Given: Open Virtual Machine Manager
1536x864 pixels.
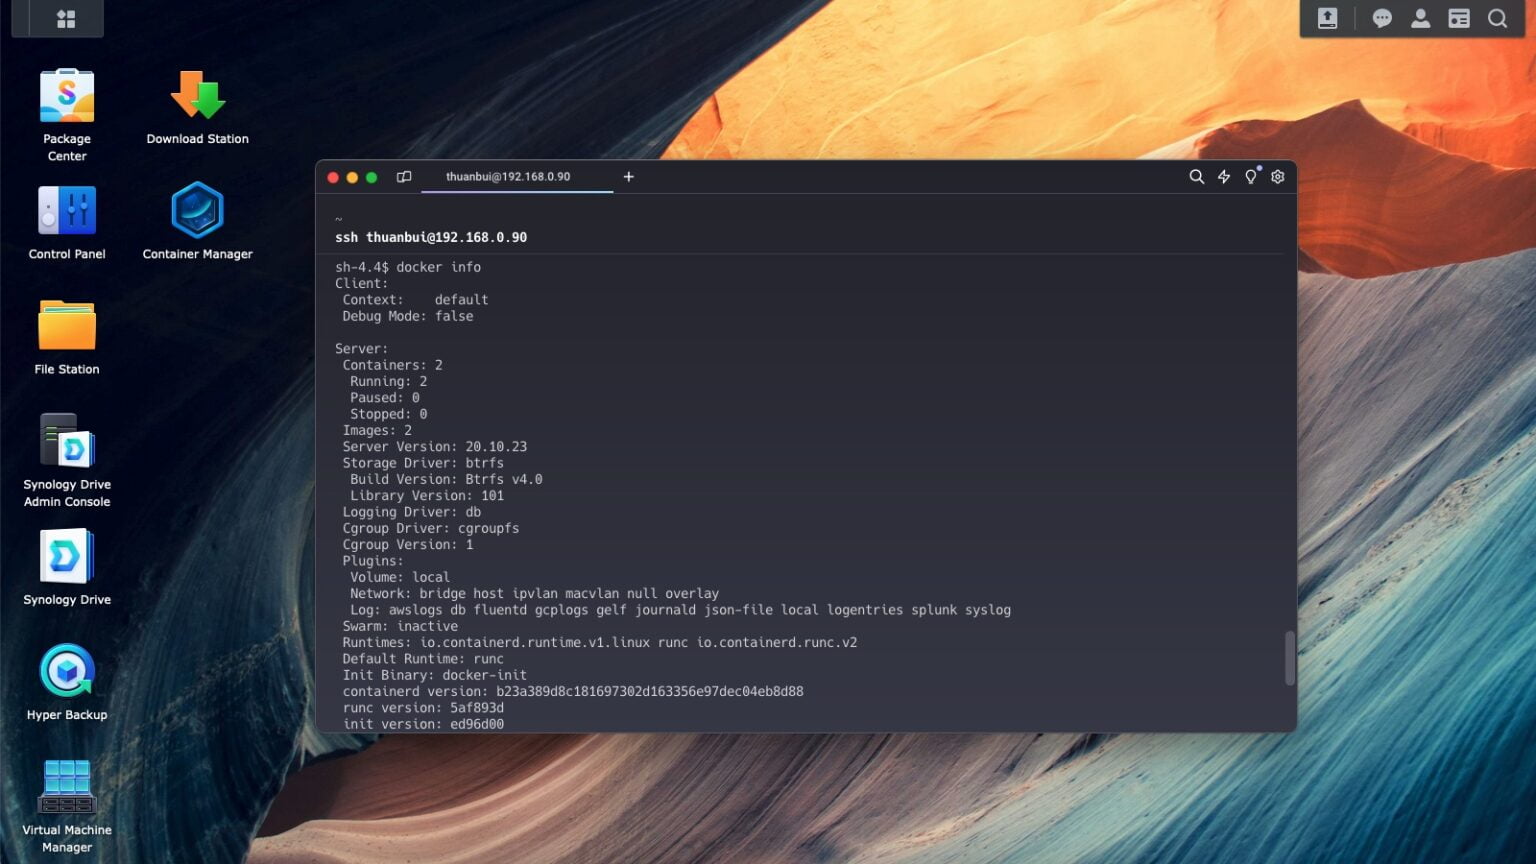Looking at the screenshot, I should pos(66,790).
